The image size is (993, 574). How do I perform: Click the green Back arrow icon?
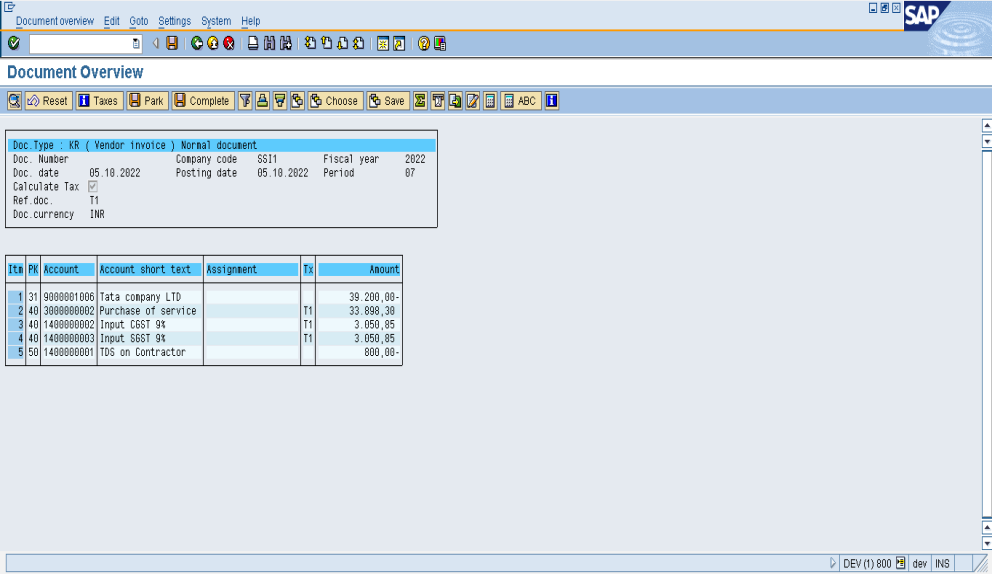[197, 44]
